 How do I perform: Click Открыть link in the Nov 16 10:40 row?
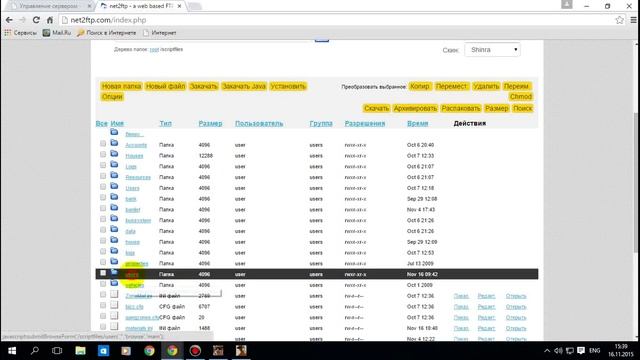pos(516,328)
